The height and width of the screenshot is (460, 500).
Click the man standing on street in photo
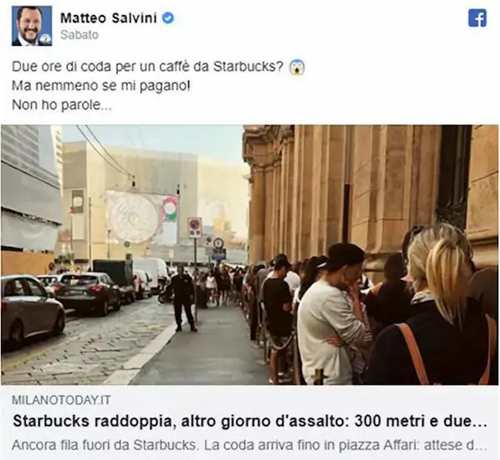[x=183, y=298]
